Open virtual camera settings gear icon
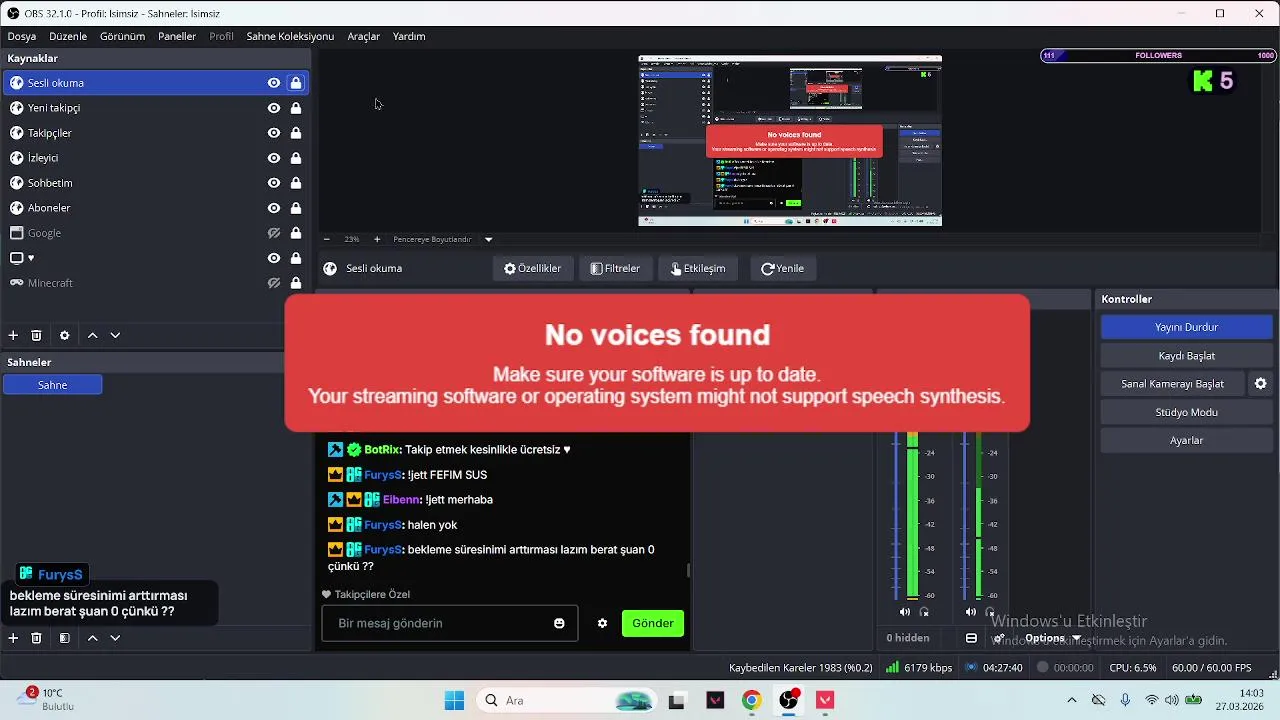Image resolution: width=1280 pixels, height=720 pixels. click(1261, 384)
